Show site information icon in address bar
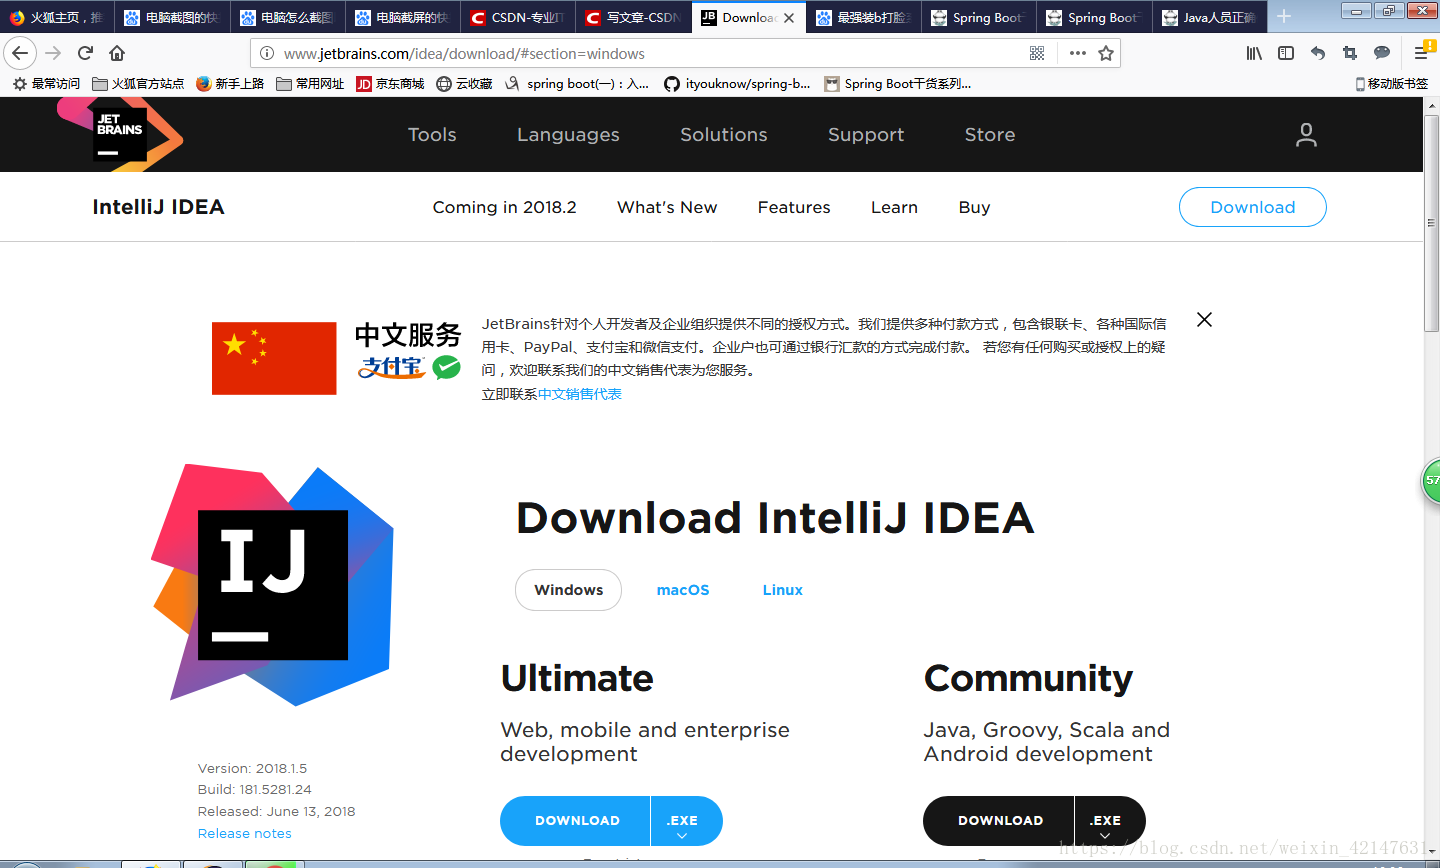The image size is (1440, 868). point(267,53)
